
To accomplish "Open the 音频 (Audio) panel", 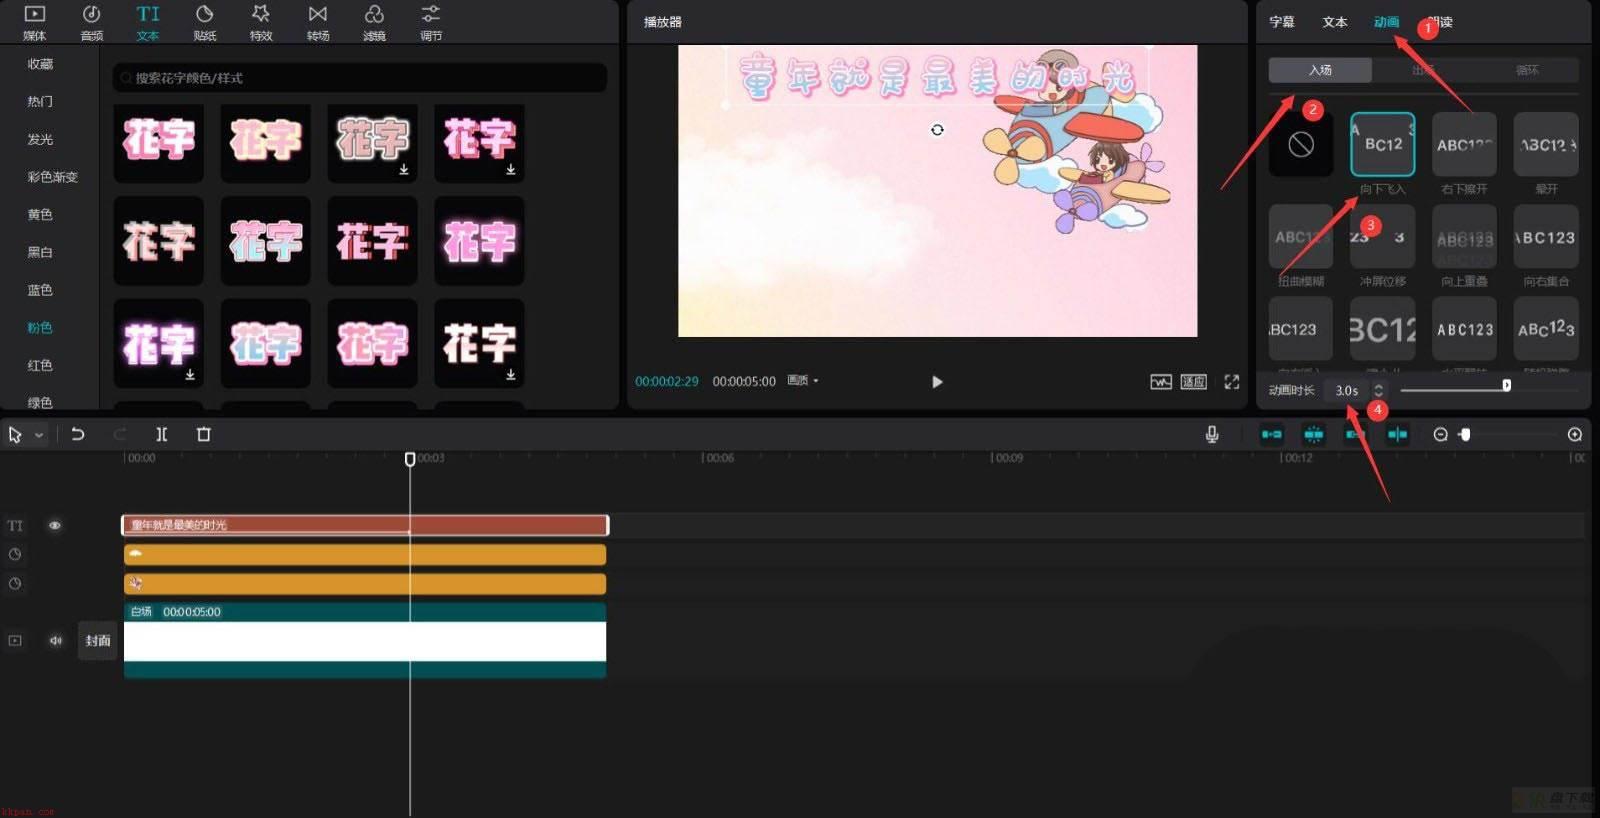I will pos(91,22).
